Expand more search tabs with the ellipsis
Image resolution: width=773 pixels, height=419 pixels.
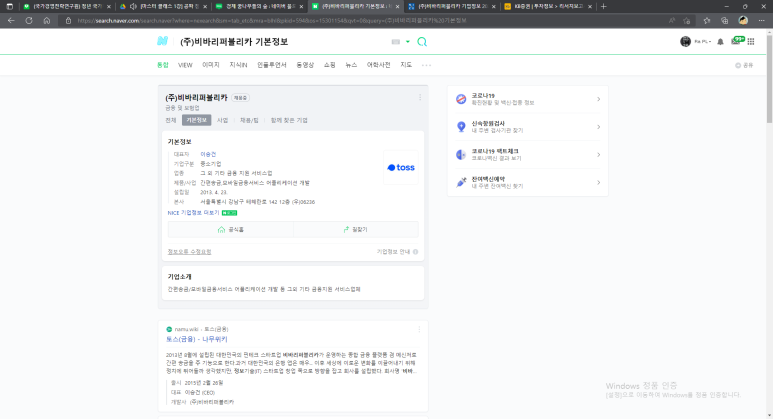click(426, 65)
